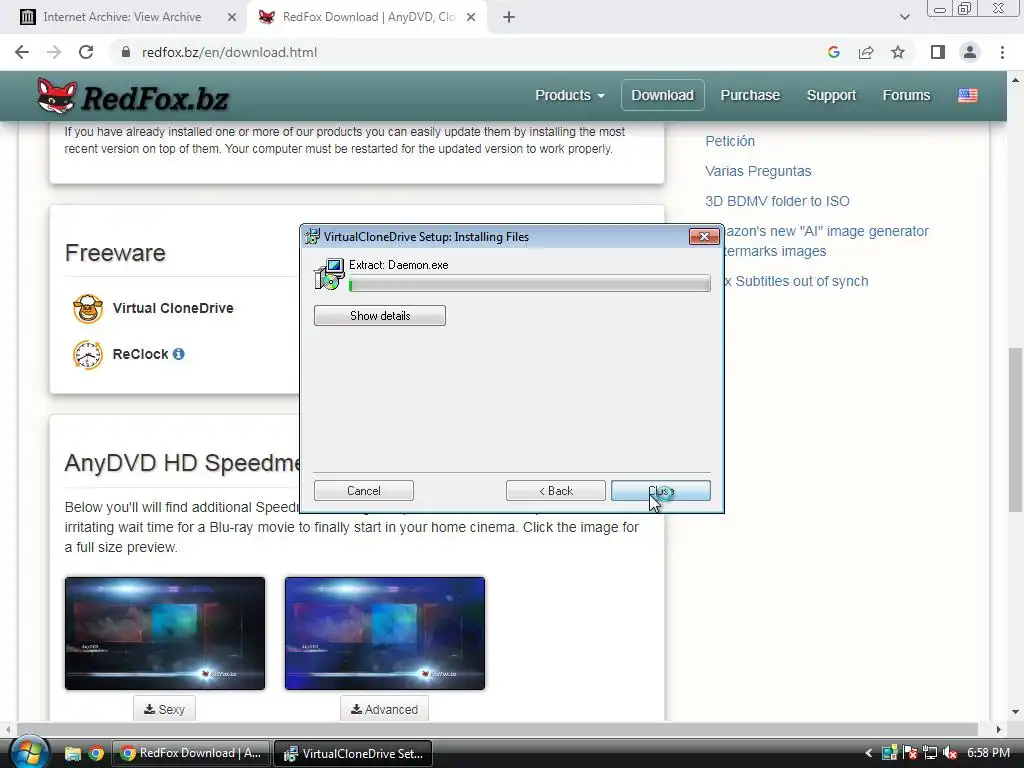Click ReClock blue info icon

tap(178, 354)
